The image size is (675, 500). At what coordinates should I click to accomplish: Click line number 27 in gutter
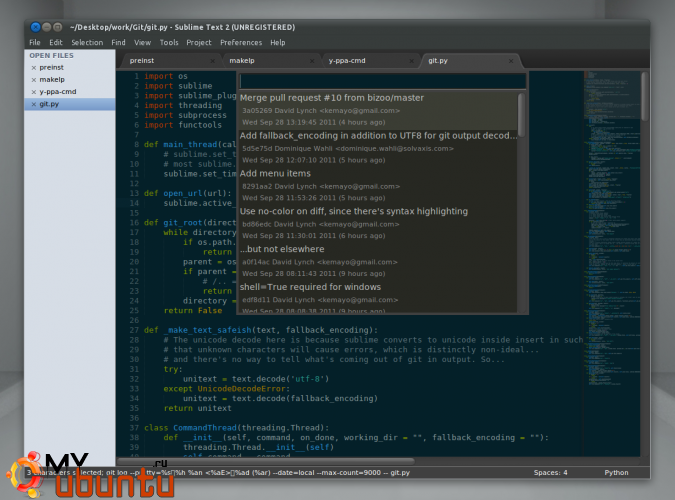coord(134,330)
